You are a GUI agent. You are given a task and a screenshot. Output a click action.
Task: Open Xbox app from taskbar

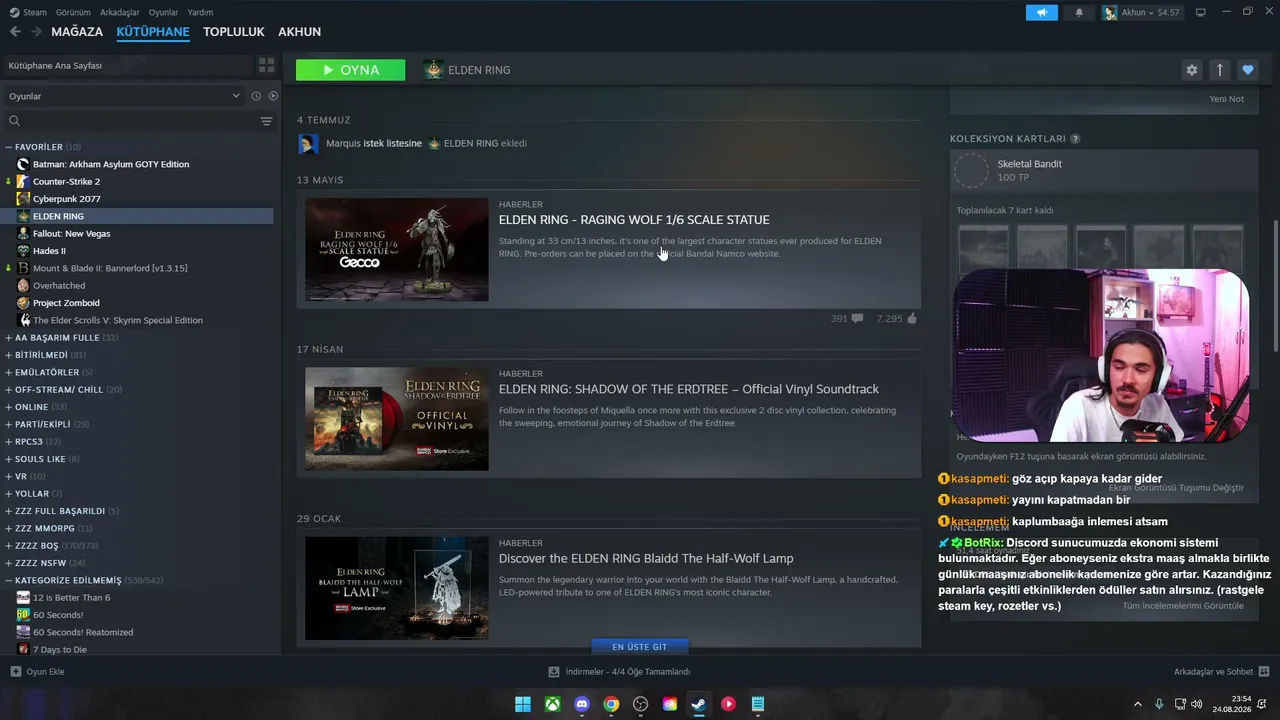(552, 704)
